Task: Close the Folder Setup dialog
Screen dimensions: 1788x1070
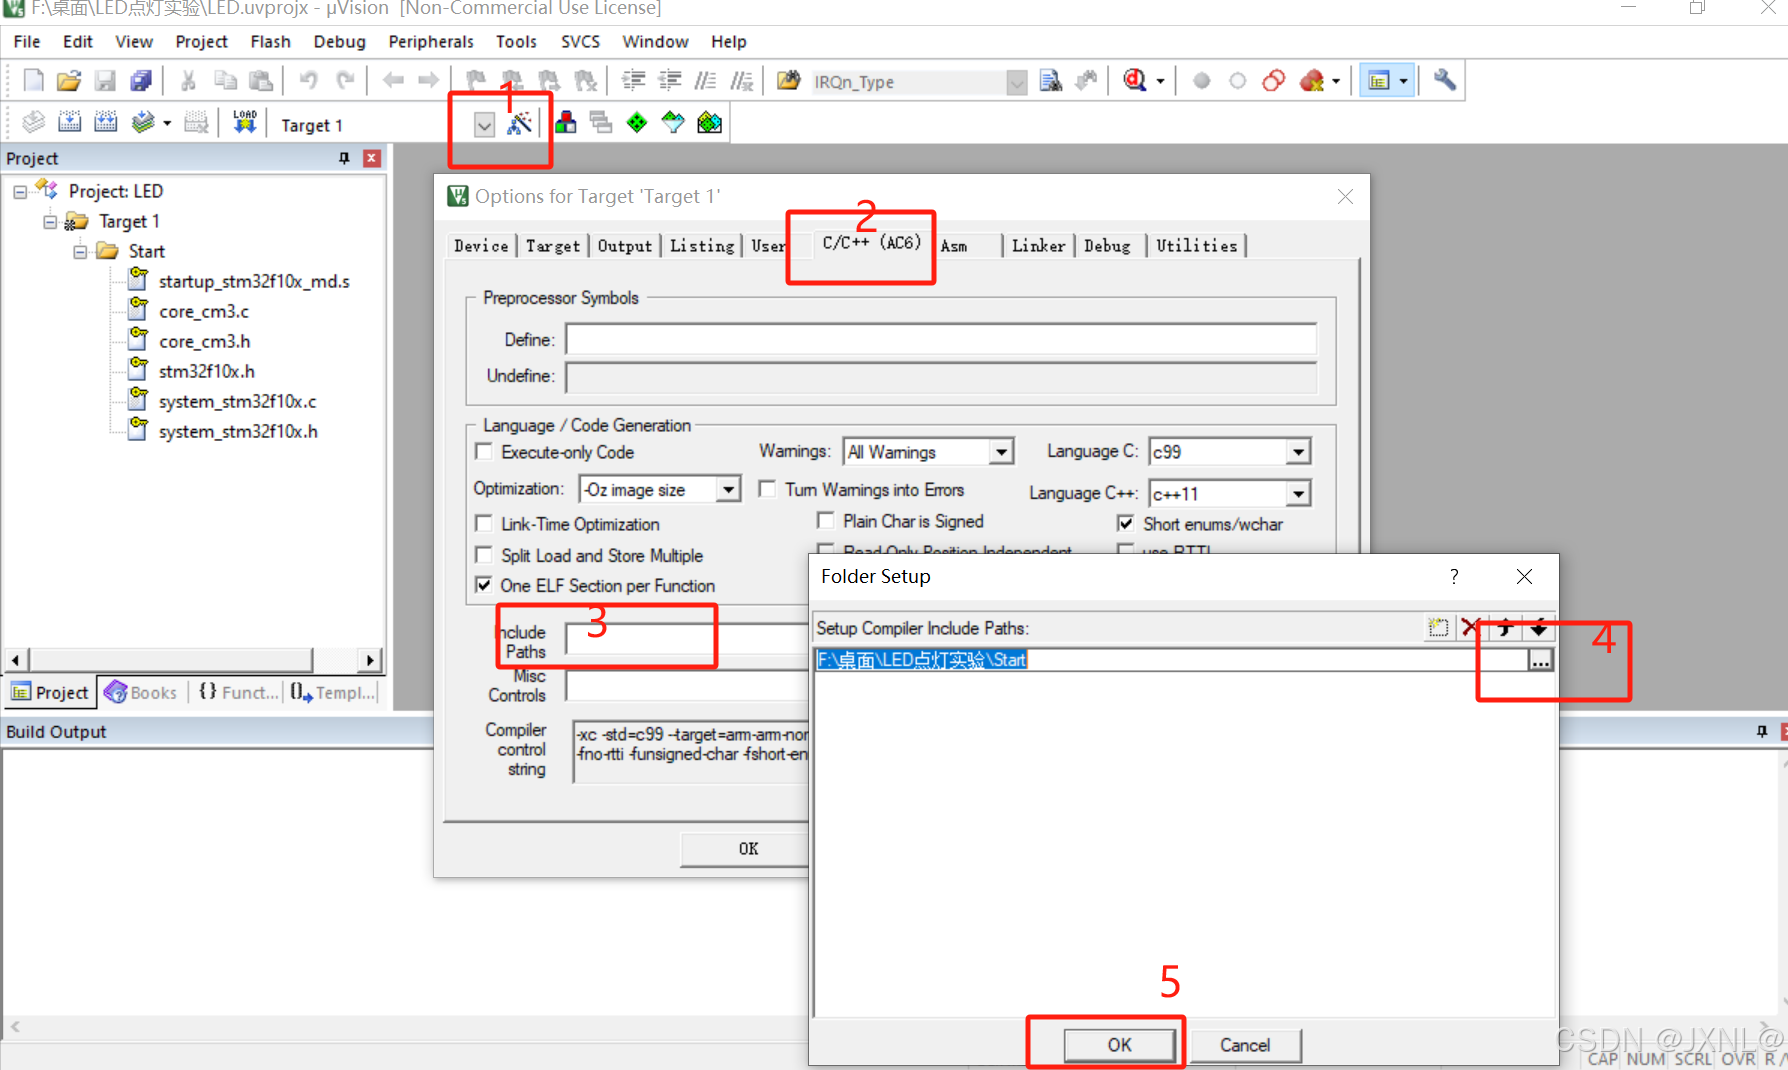Action: 1524,576
